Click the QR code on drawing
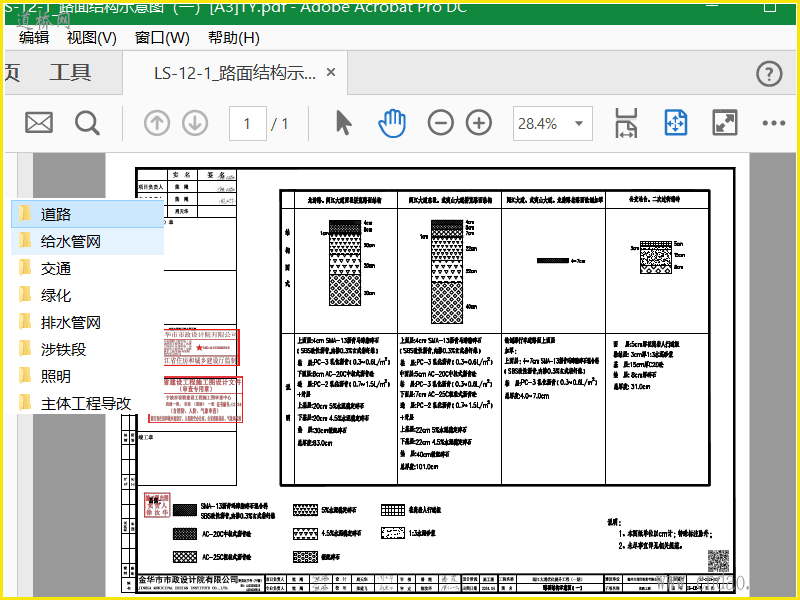The height and width of the screenshot is (600, 800). 718,561
